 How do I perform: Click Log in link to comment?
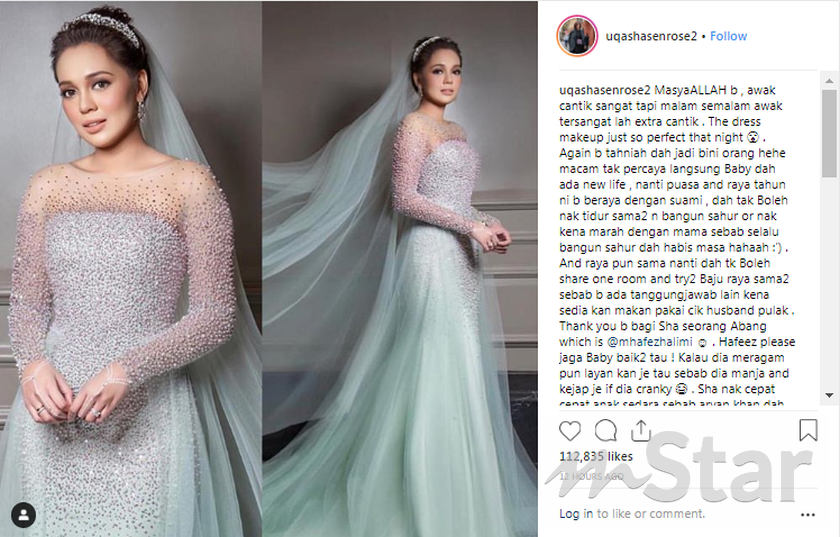(576, 513)
